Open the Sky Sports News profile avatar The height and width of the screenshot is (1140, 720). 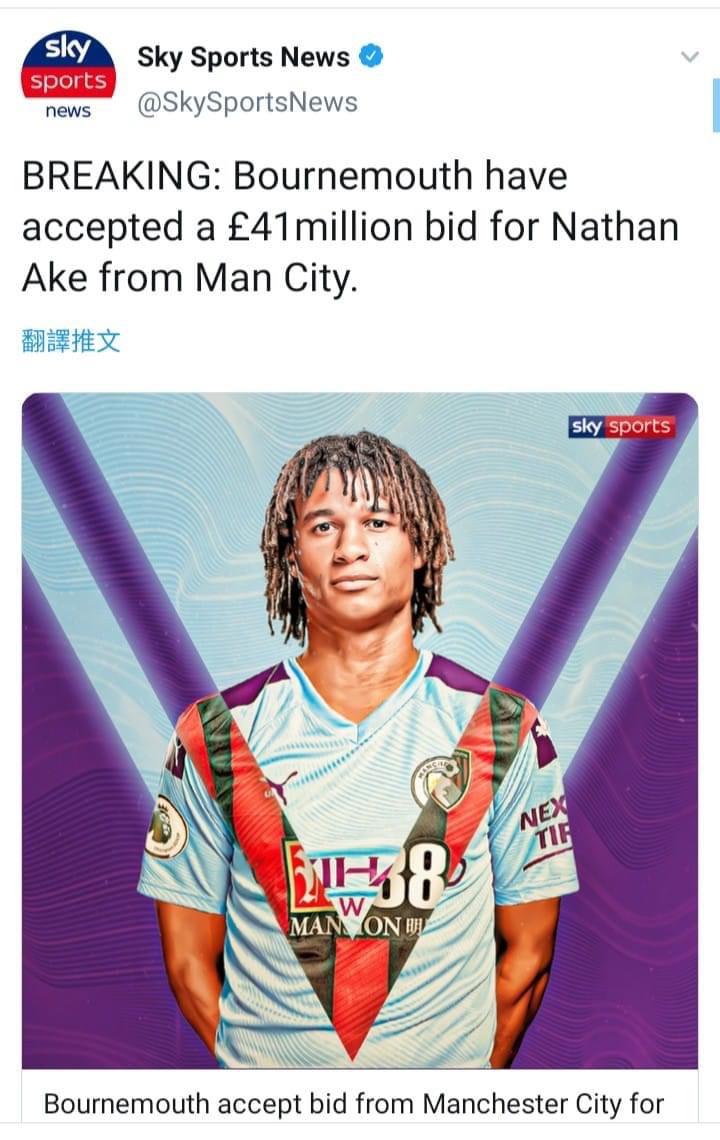point(68,76)
